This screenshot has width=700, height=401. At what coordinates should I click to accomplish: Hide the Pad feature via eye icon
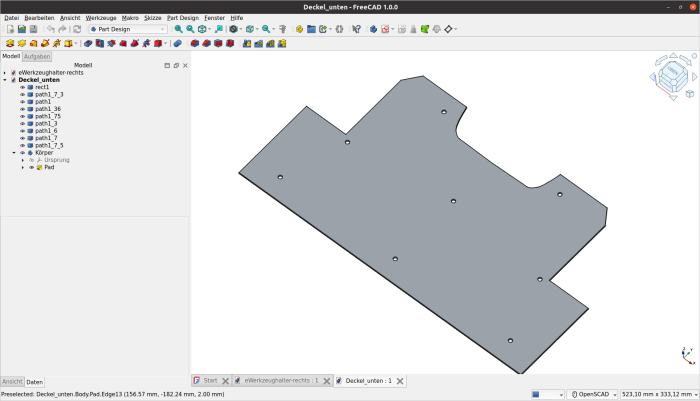coord(31,167)
